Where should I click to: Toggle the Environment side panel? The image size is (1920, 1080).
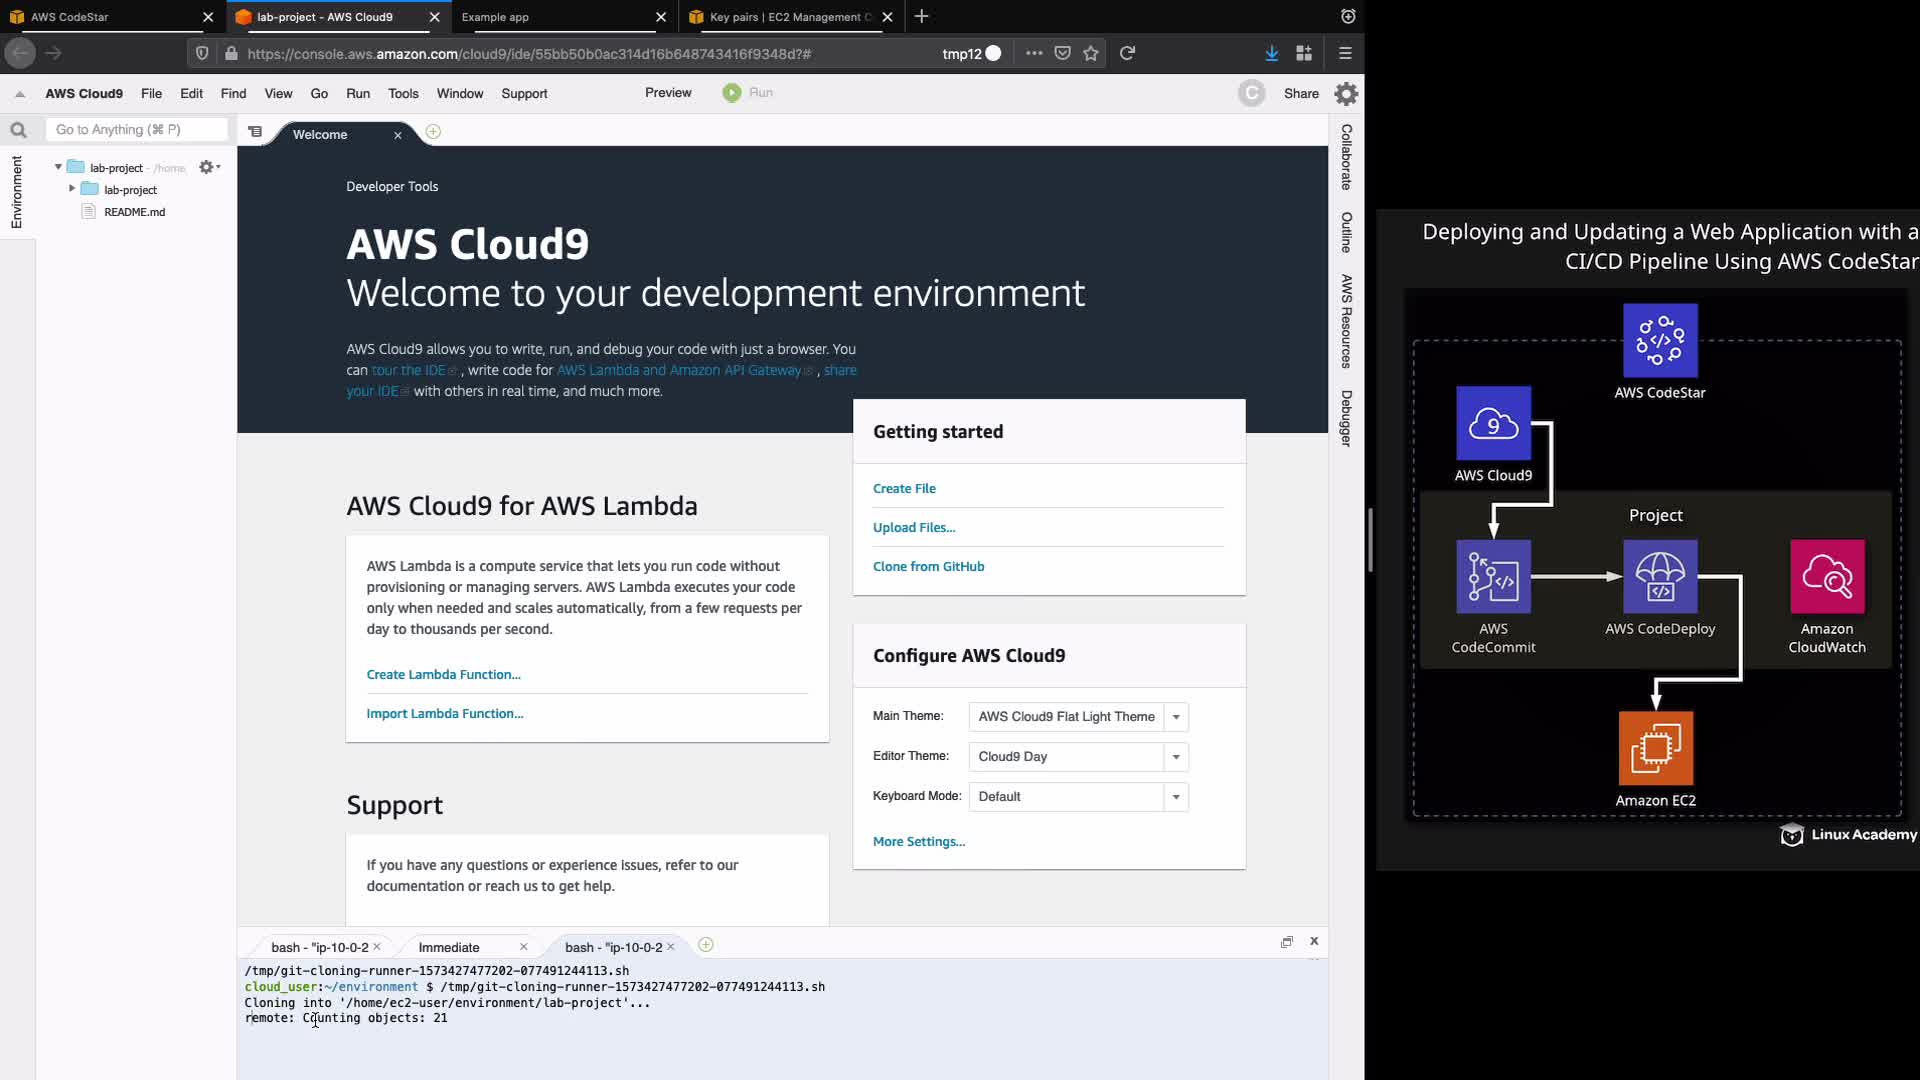[16, 192]
